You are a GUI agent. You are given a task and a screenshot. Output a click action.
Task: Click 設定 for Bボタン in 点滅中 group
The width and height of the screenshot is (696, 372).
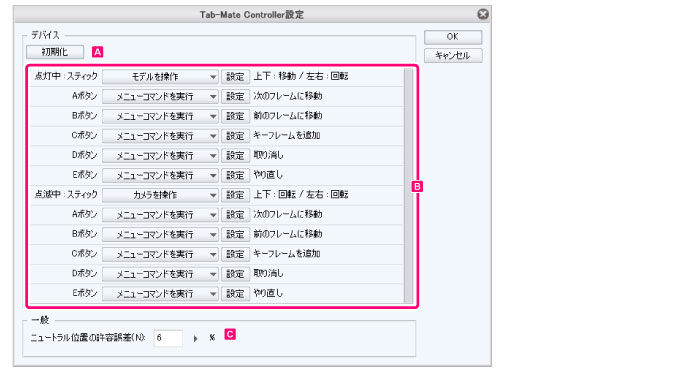point(235,234)
